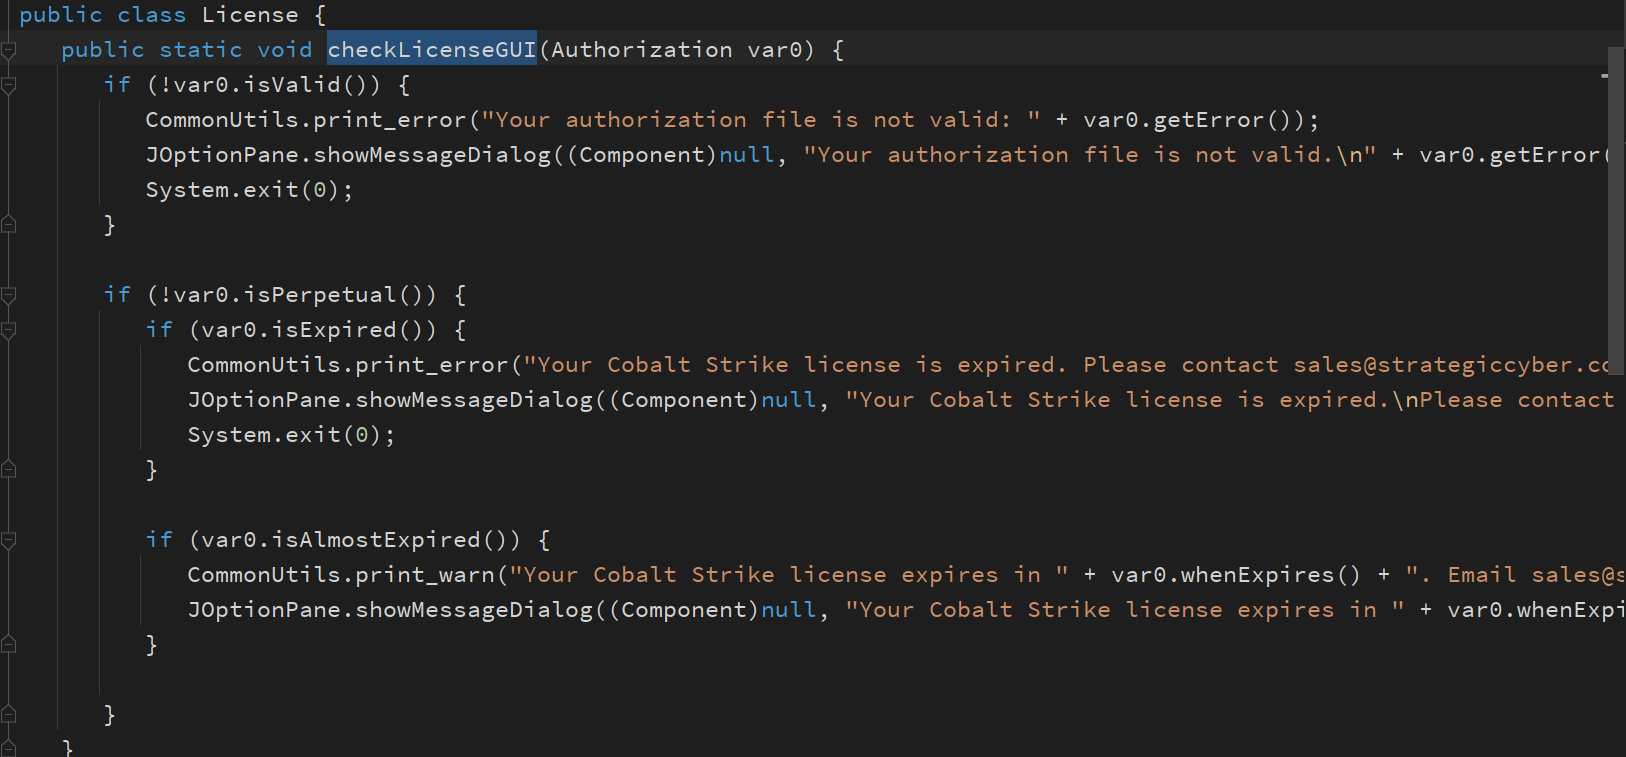Click "(Component)" cast in the isAlmostExpired block
The width and height of the screenshot is (1626, 757).
click(683, 610)
